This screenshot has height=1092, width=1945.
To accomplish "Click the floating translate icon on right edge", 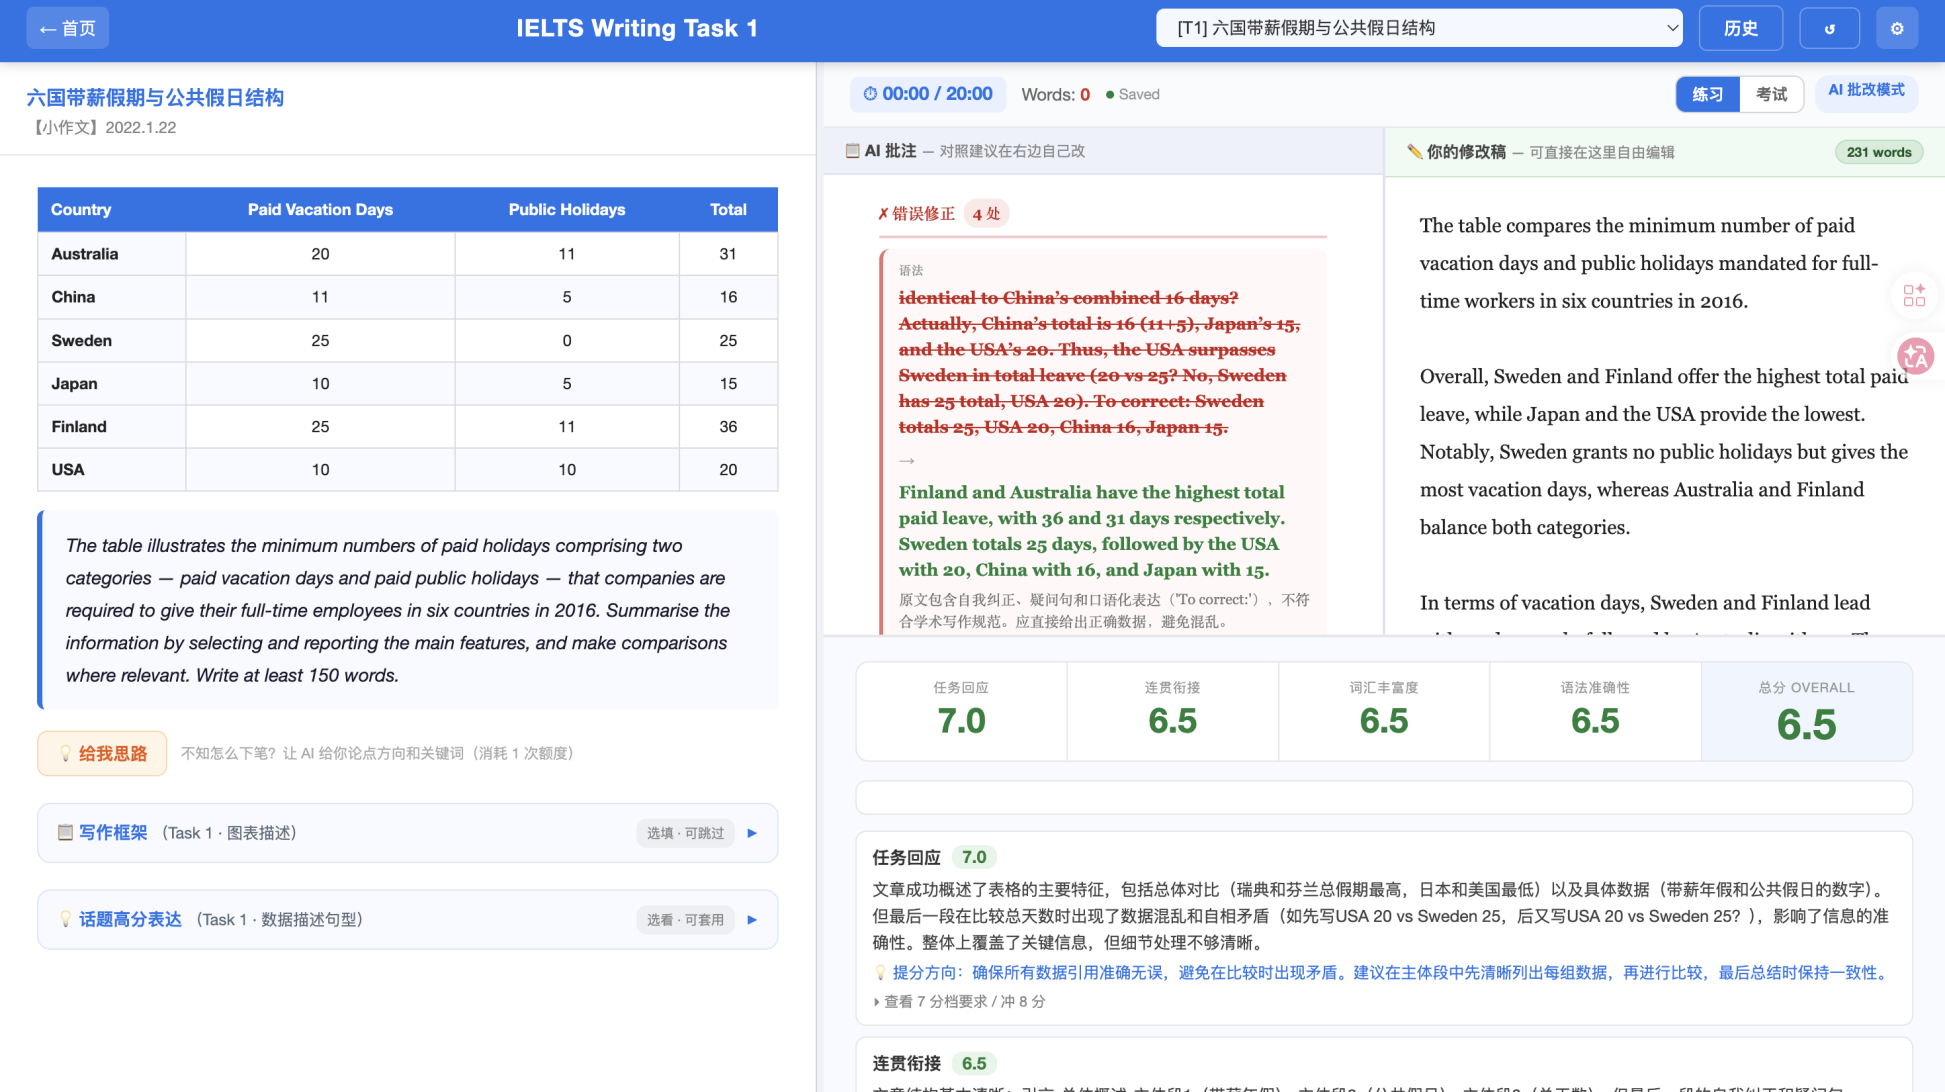I will point(1916,355).
